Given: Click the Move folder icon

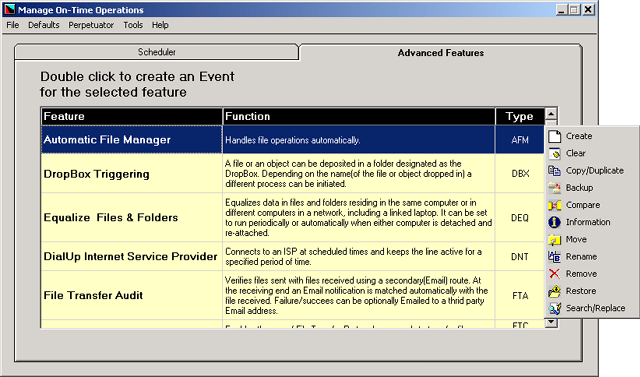Looking at the screenshot, I should (x=554, y=240).
